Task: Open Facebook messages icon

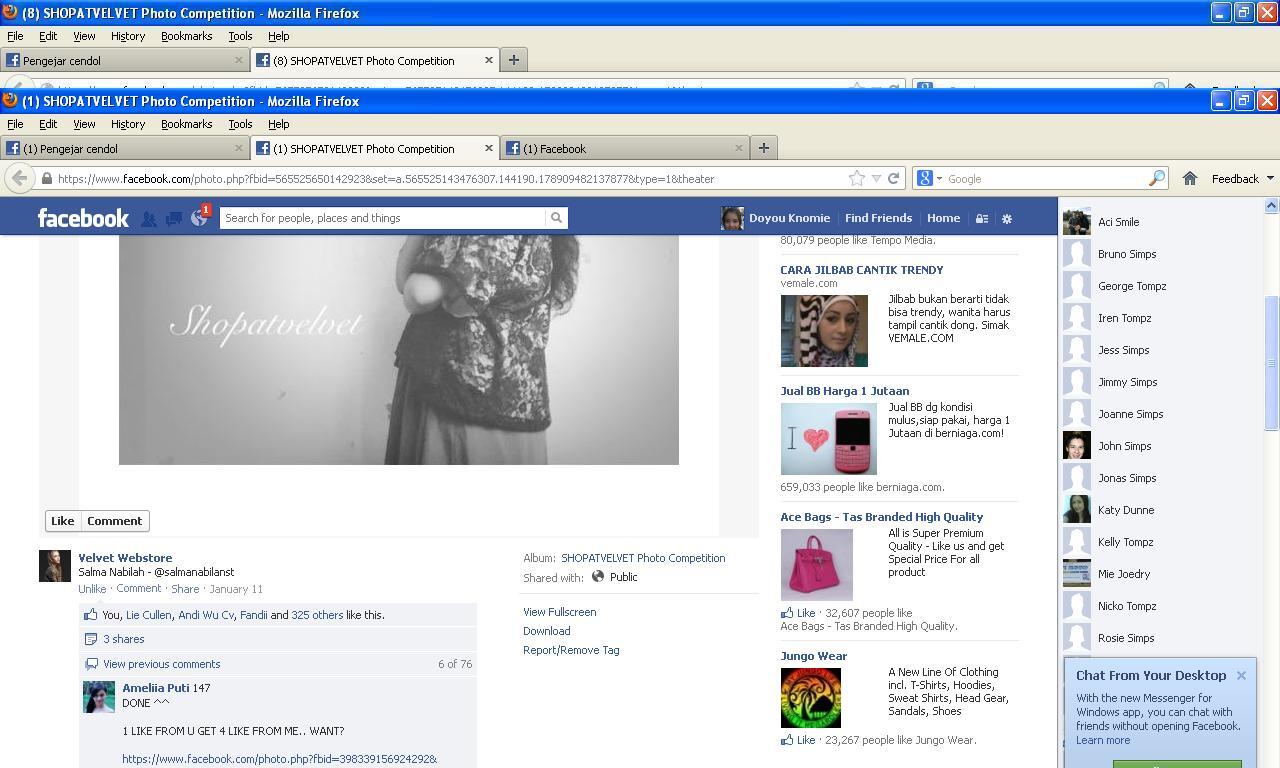Action: [x=174, y=219]
